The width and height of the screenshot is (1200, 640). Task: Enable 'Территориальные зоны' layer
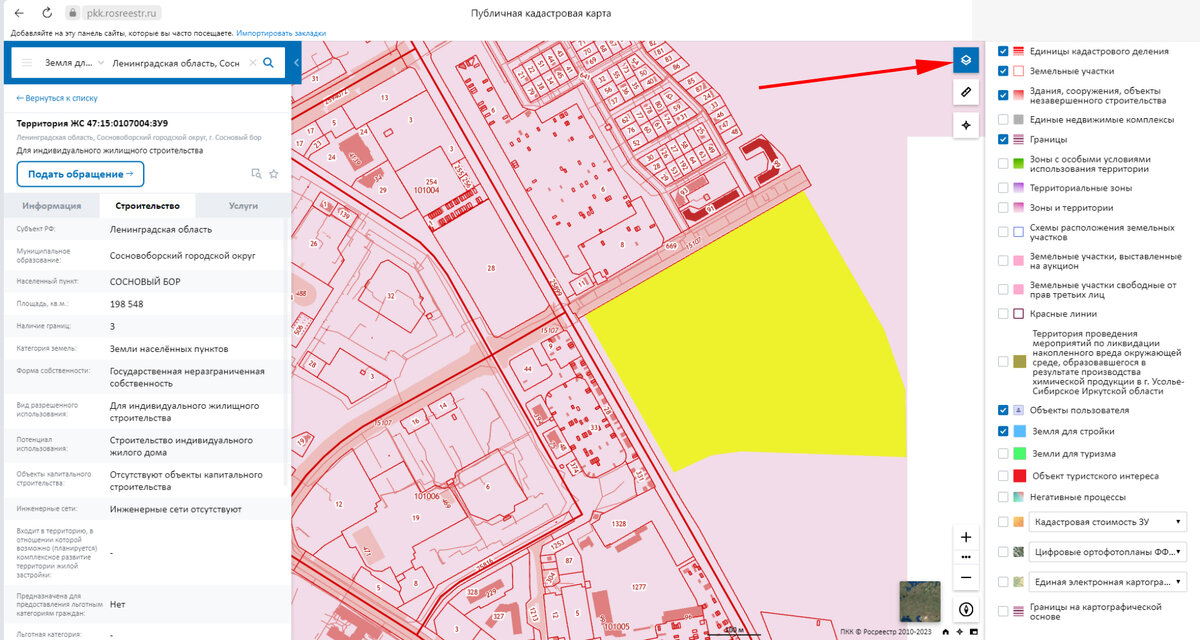point(1003,187)
